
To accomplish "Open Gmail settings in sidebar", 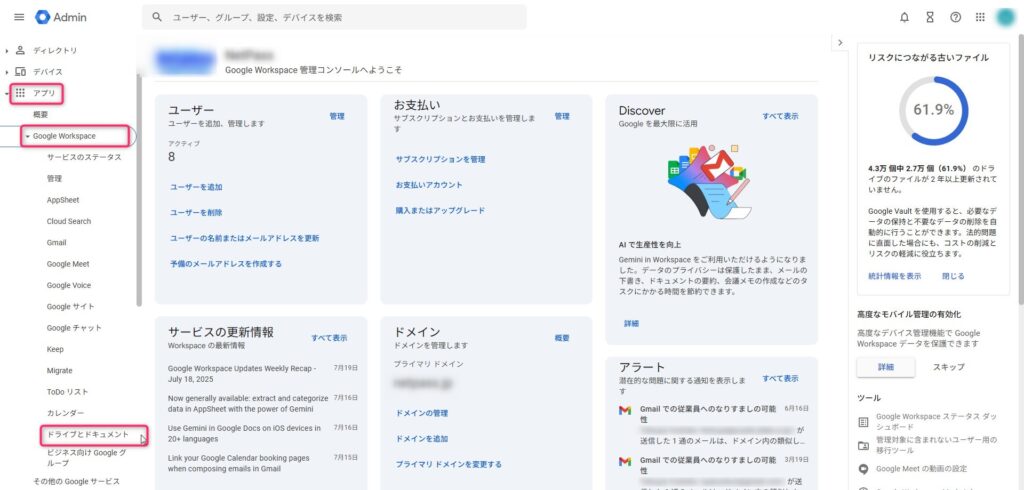I will click(56, 242).
